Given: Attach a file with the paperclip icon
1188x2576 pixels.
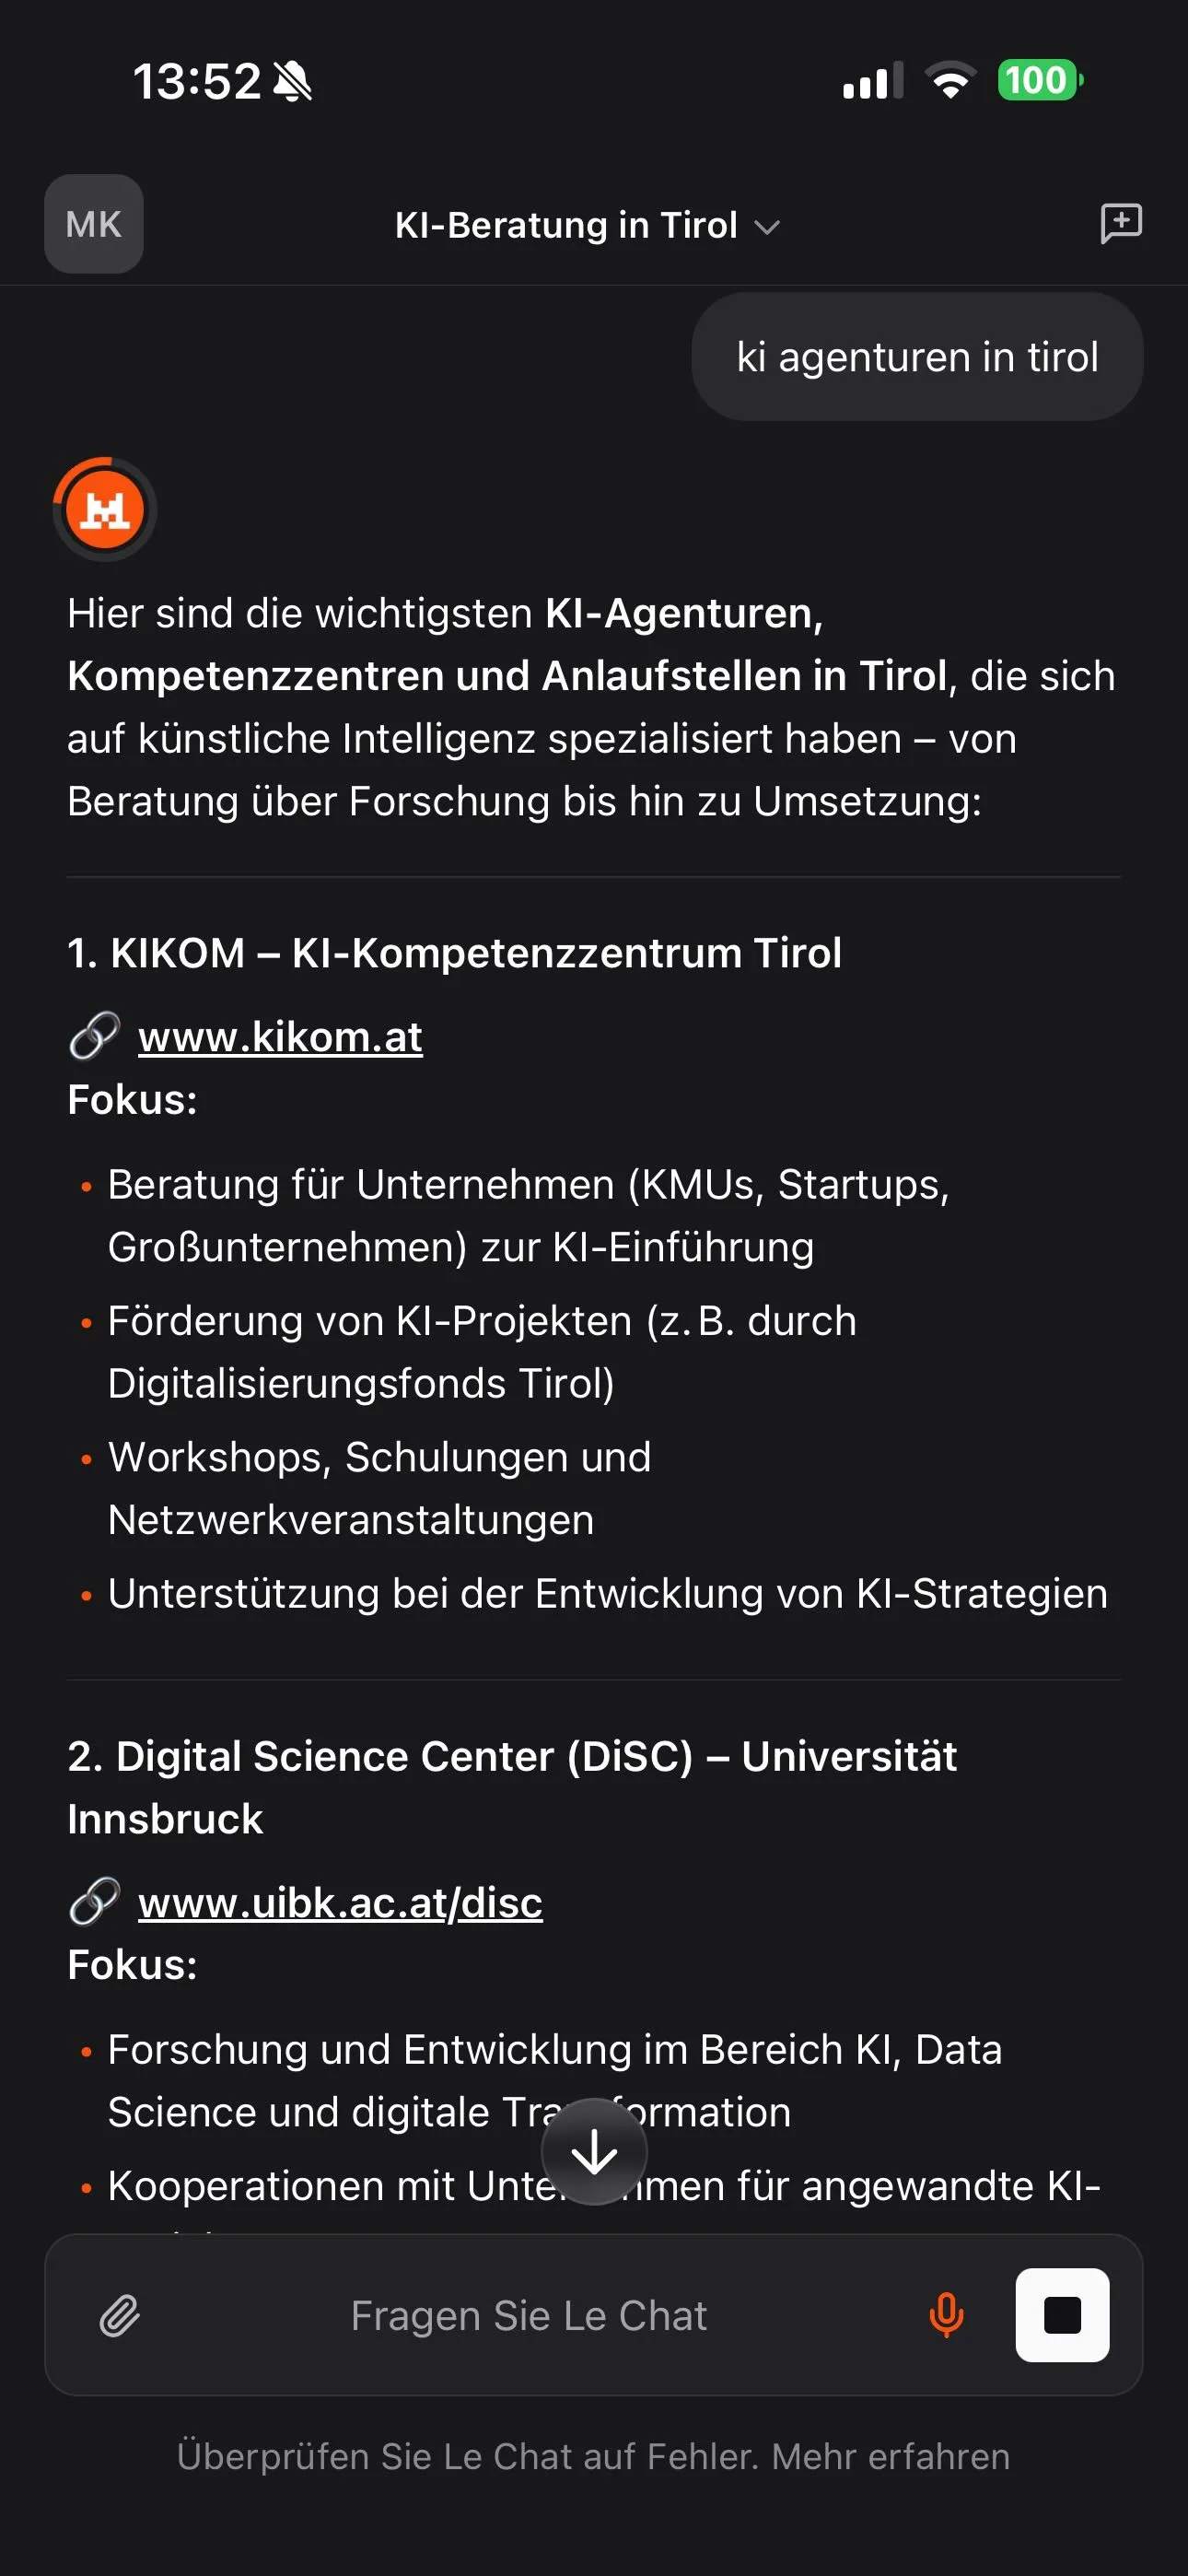Looking at the screenshot, I should (x=120, y=2315).
